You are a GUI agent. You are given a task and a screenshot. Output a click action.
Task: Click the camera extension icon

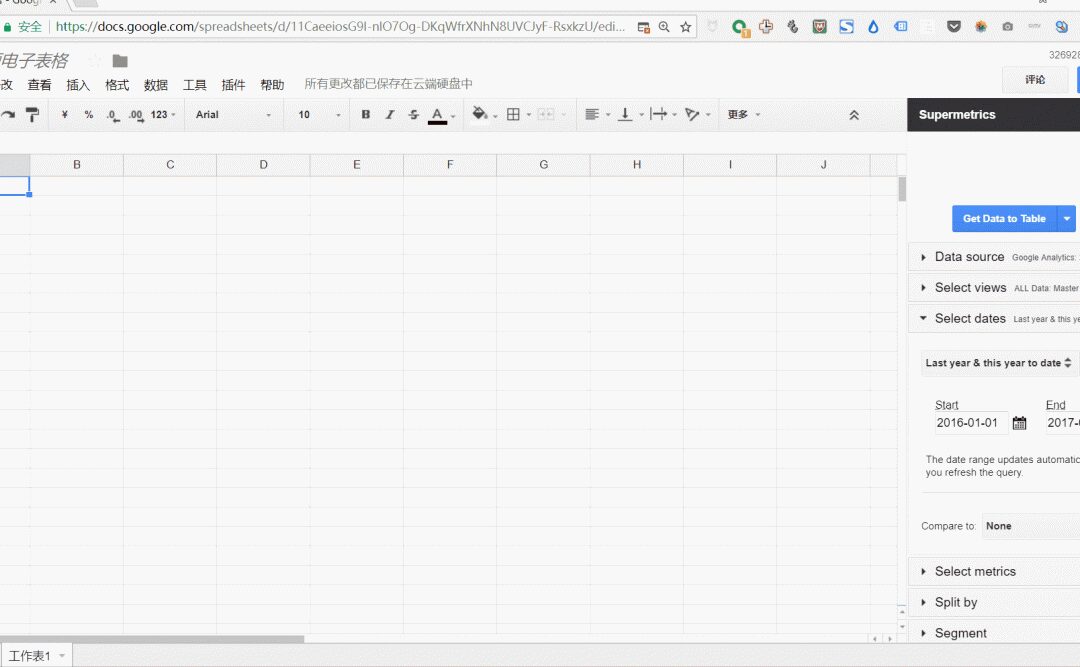[1008, 27]
